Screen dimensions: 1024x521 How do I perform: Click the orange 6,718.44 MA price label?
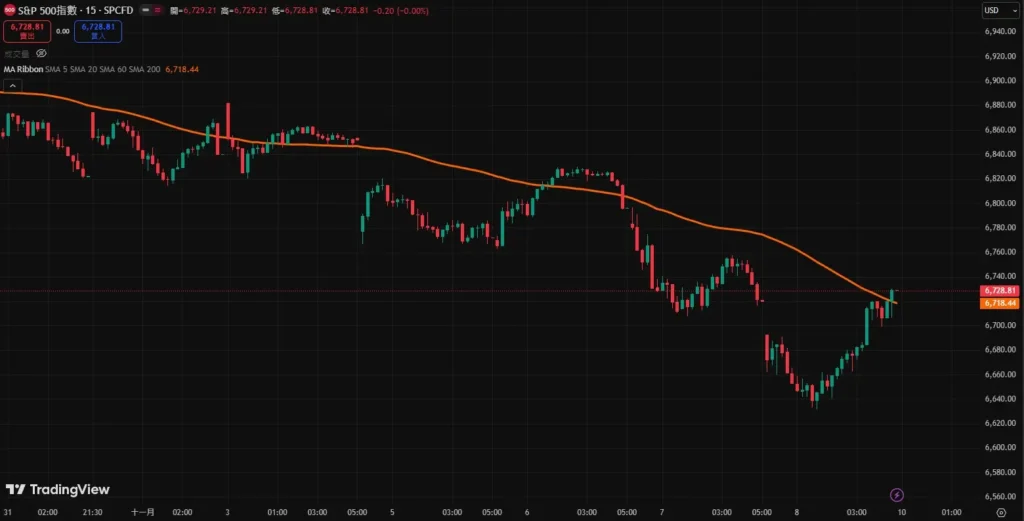tap(1001, 302)
